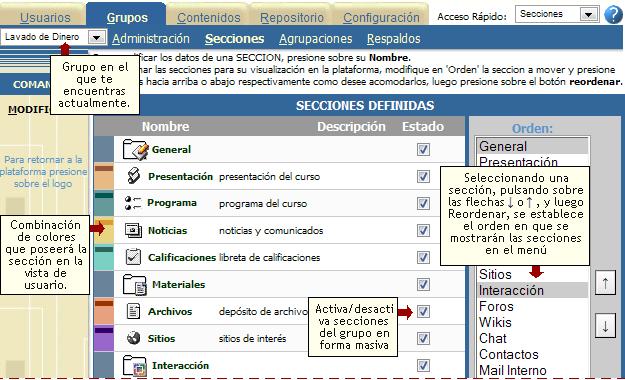Uncheck the Programa section checkbox
Screen dimensions: 625x380
click(x=423, y=203)
